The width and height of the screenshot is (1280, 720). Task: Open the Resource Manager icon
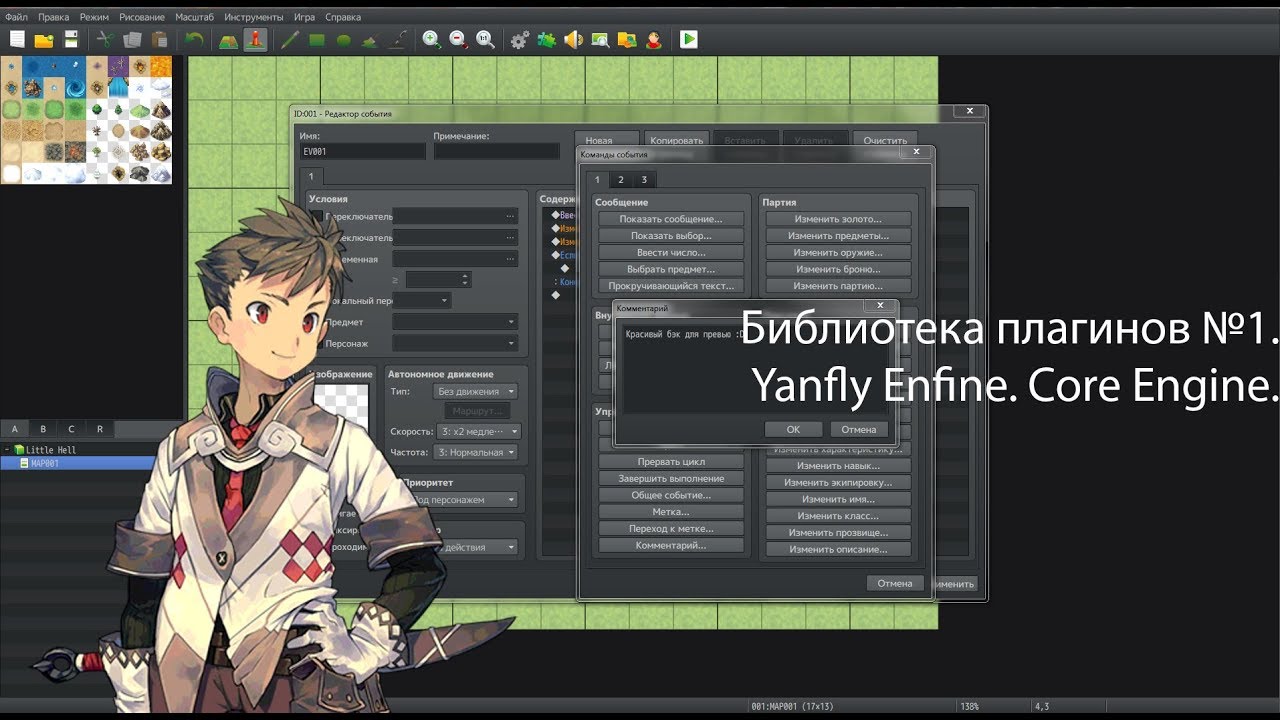tap(627, 40)
